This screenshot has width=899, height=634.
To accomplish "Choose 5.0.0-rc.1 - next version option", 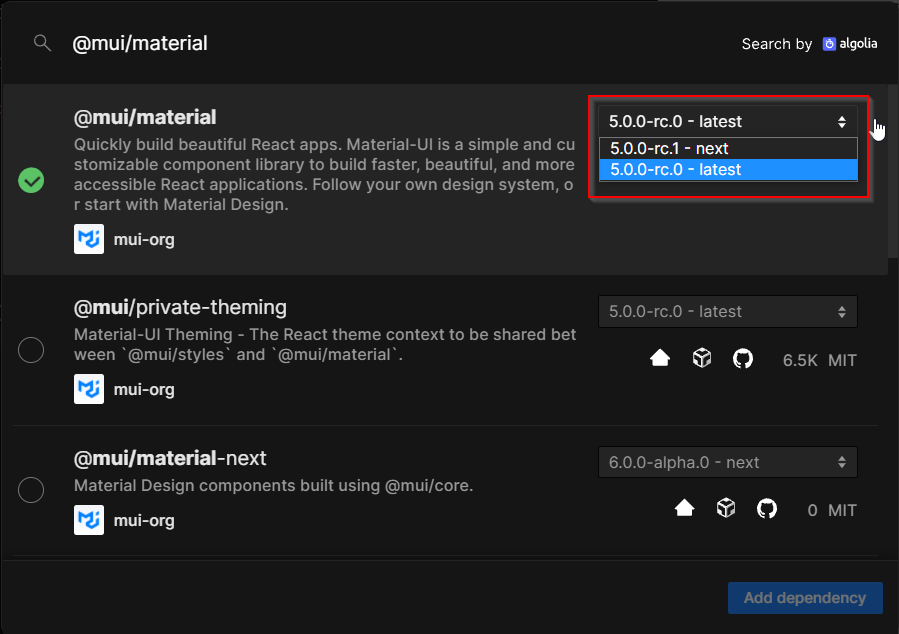I will point(728,148).
